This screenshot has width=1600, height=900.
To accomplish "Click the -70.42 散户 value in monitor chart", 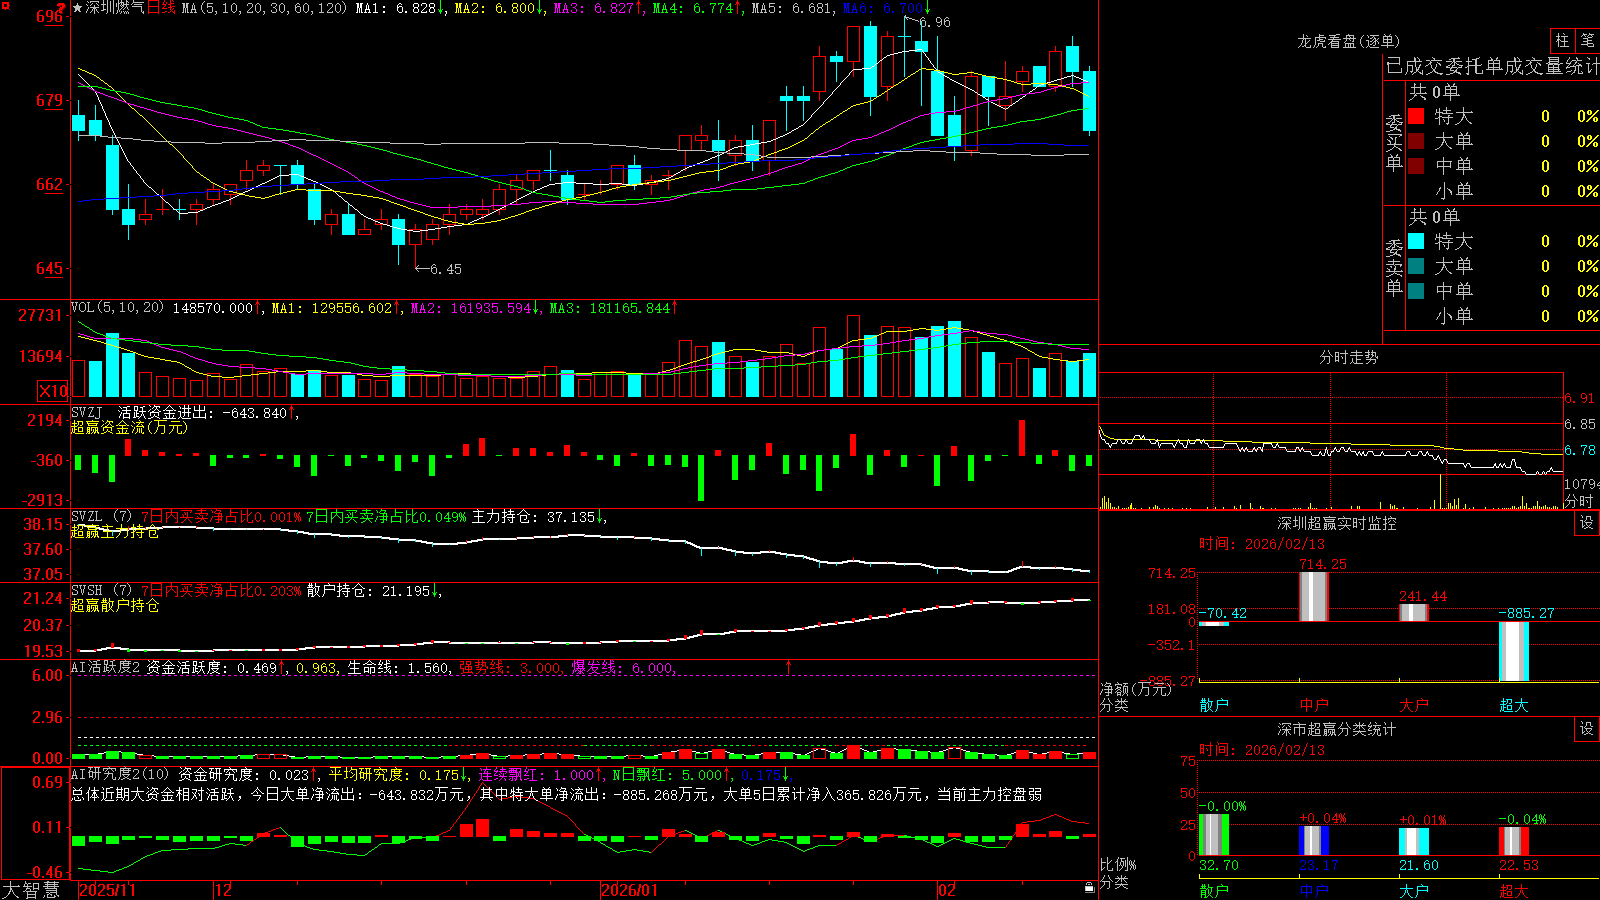I will pyautogui.click(x=1222, y=613).
